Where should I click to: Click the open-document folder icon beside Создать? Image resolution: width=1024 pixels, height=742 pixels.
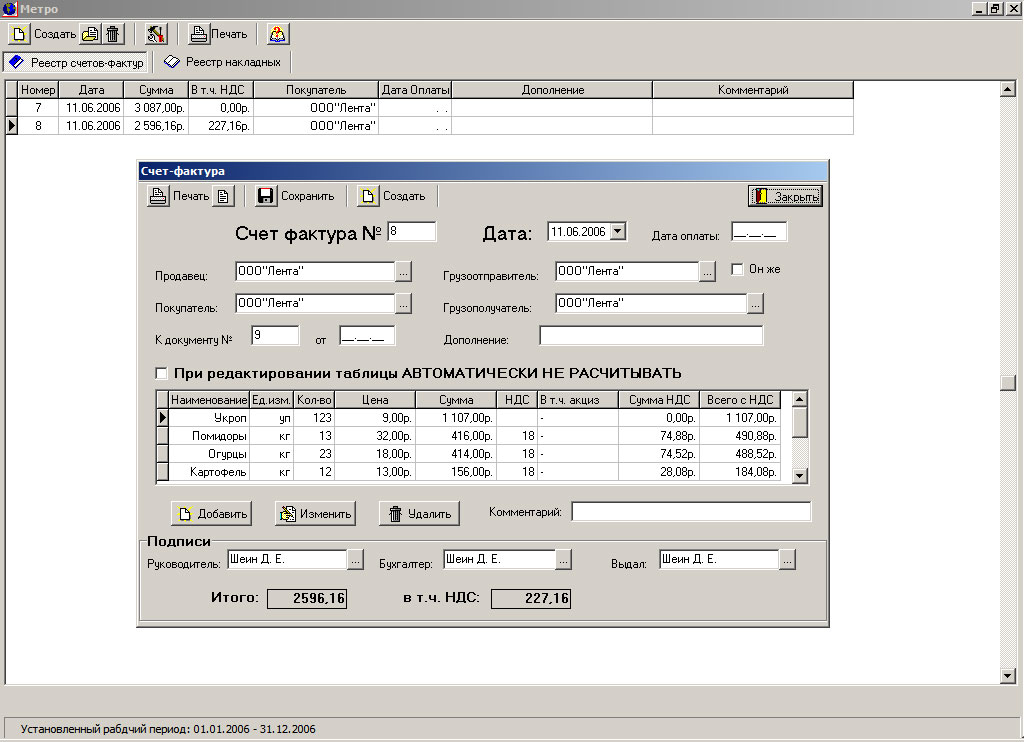point(91,34)
